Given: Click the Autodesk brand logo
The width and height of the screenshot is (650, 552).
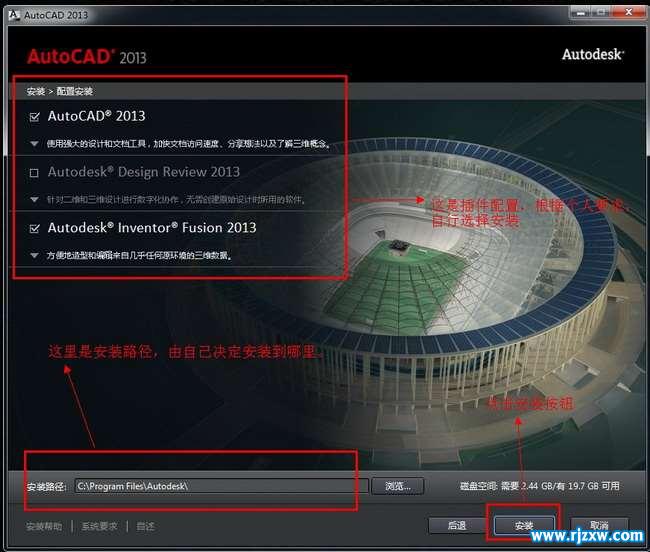Looking at the screenshot, I should [x=593, y=54].
